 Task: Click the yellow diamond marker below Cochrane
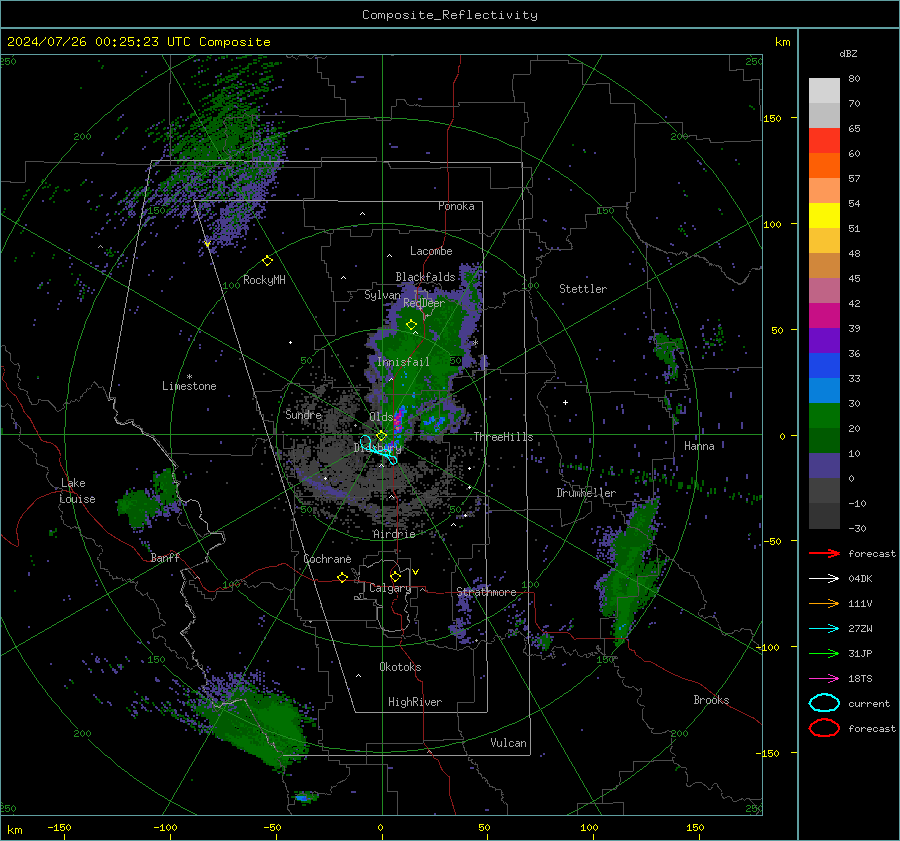342,578
